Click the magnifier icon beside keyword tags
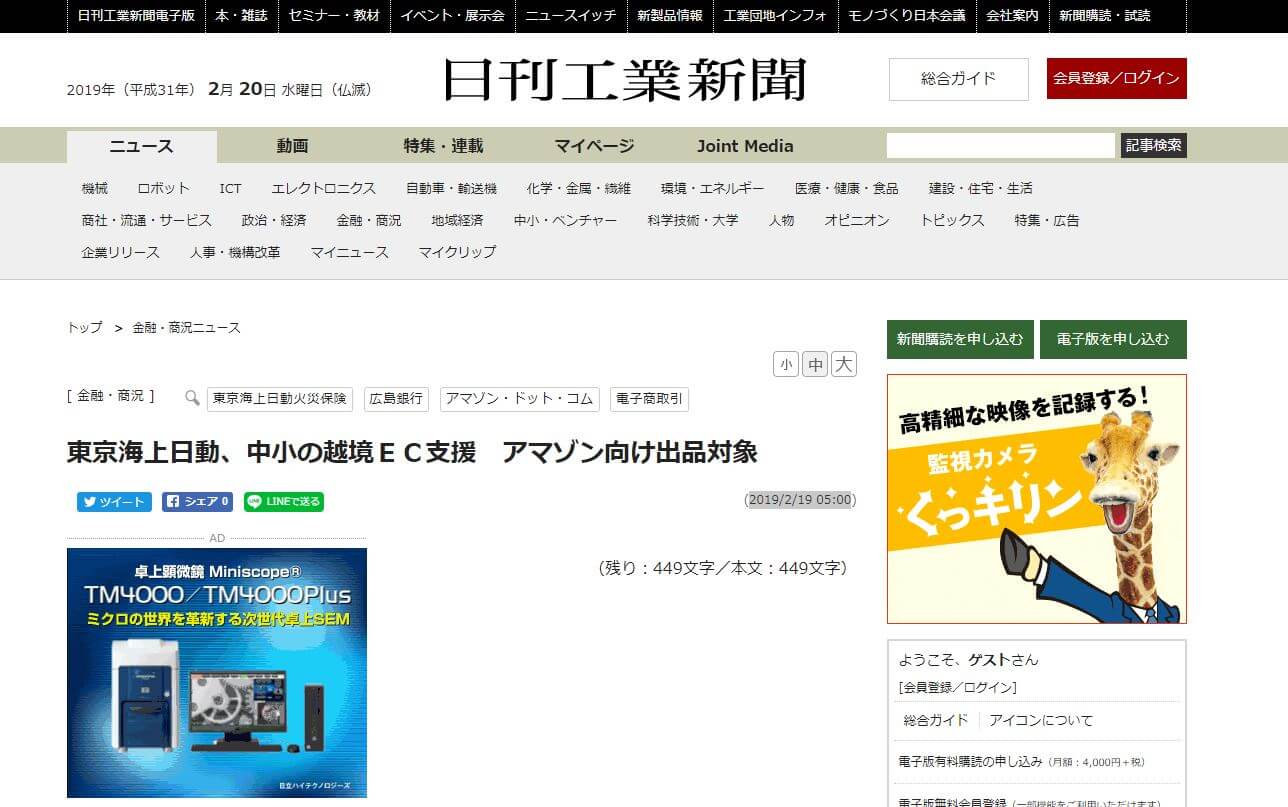Viewport: 1288px width, 807px height. [x=192, y=398]
